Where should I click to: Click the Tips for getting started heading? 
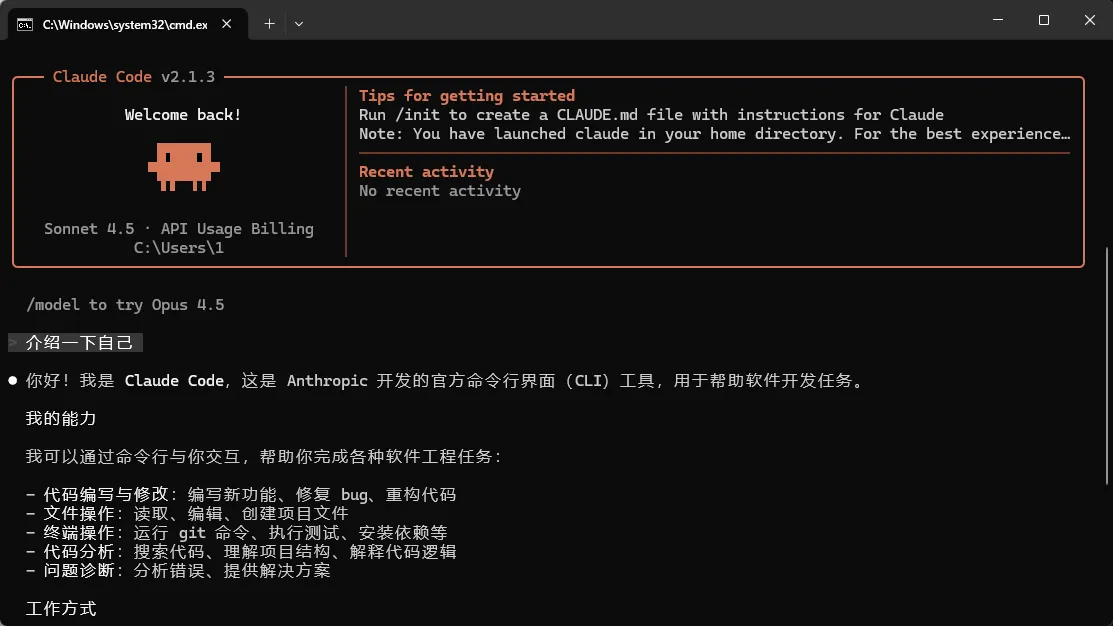point(466,96)
